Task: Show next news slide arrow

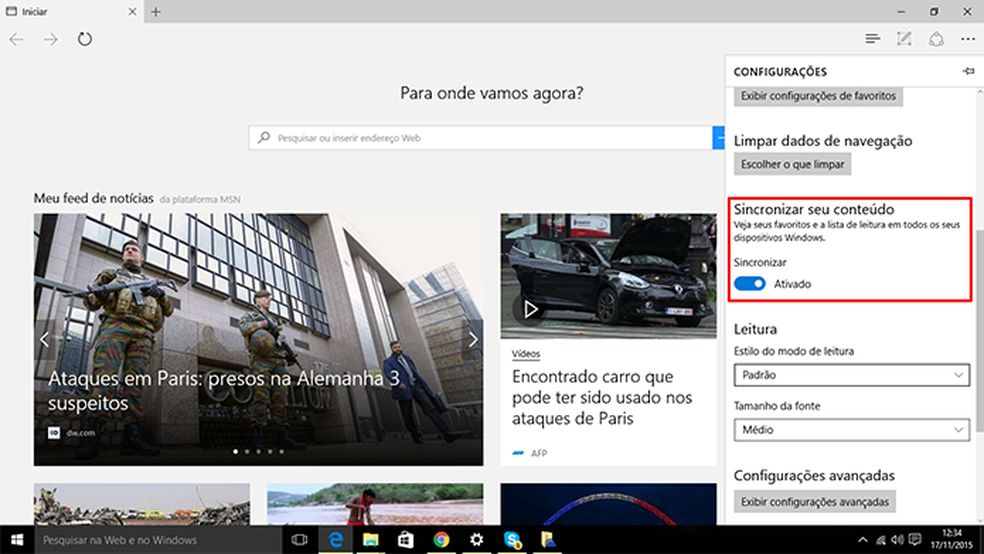Action: click(473, 339)
